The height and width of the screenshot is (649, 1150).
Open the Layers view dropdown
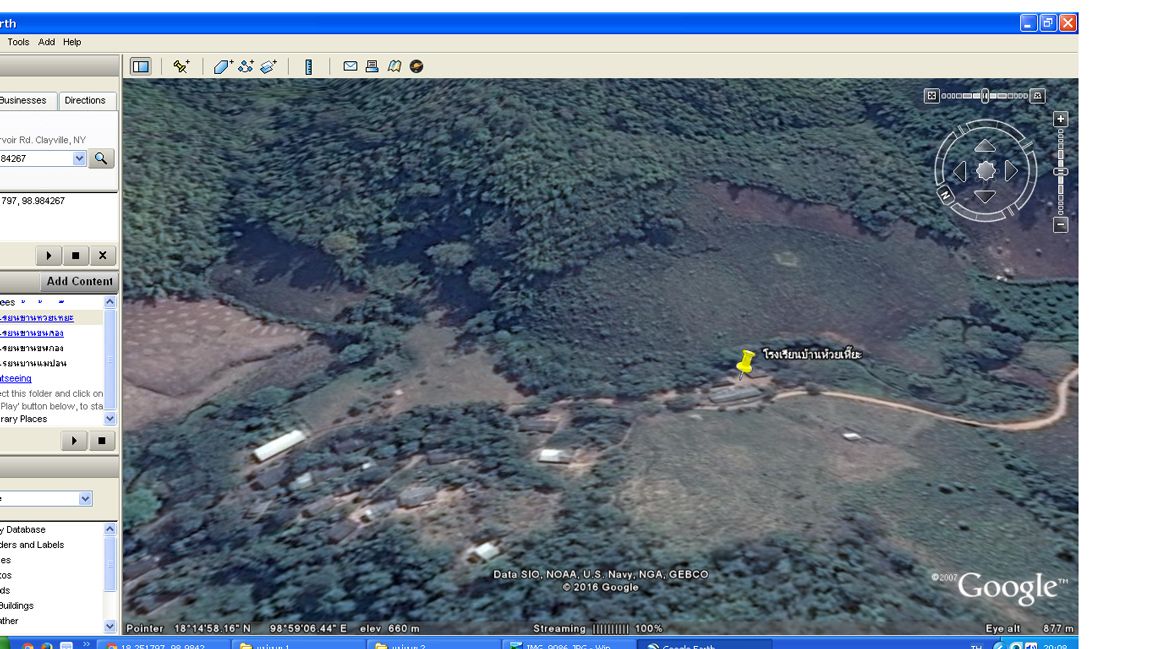click(x=85, y=498)
